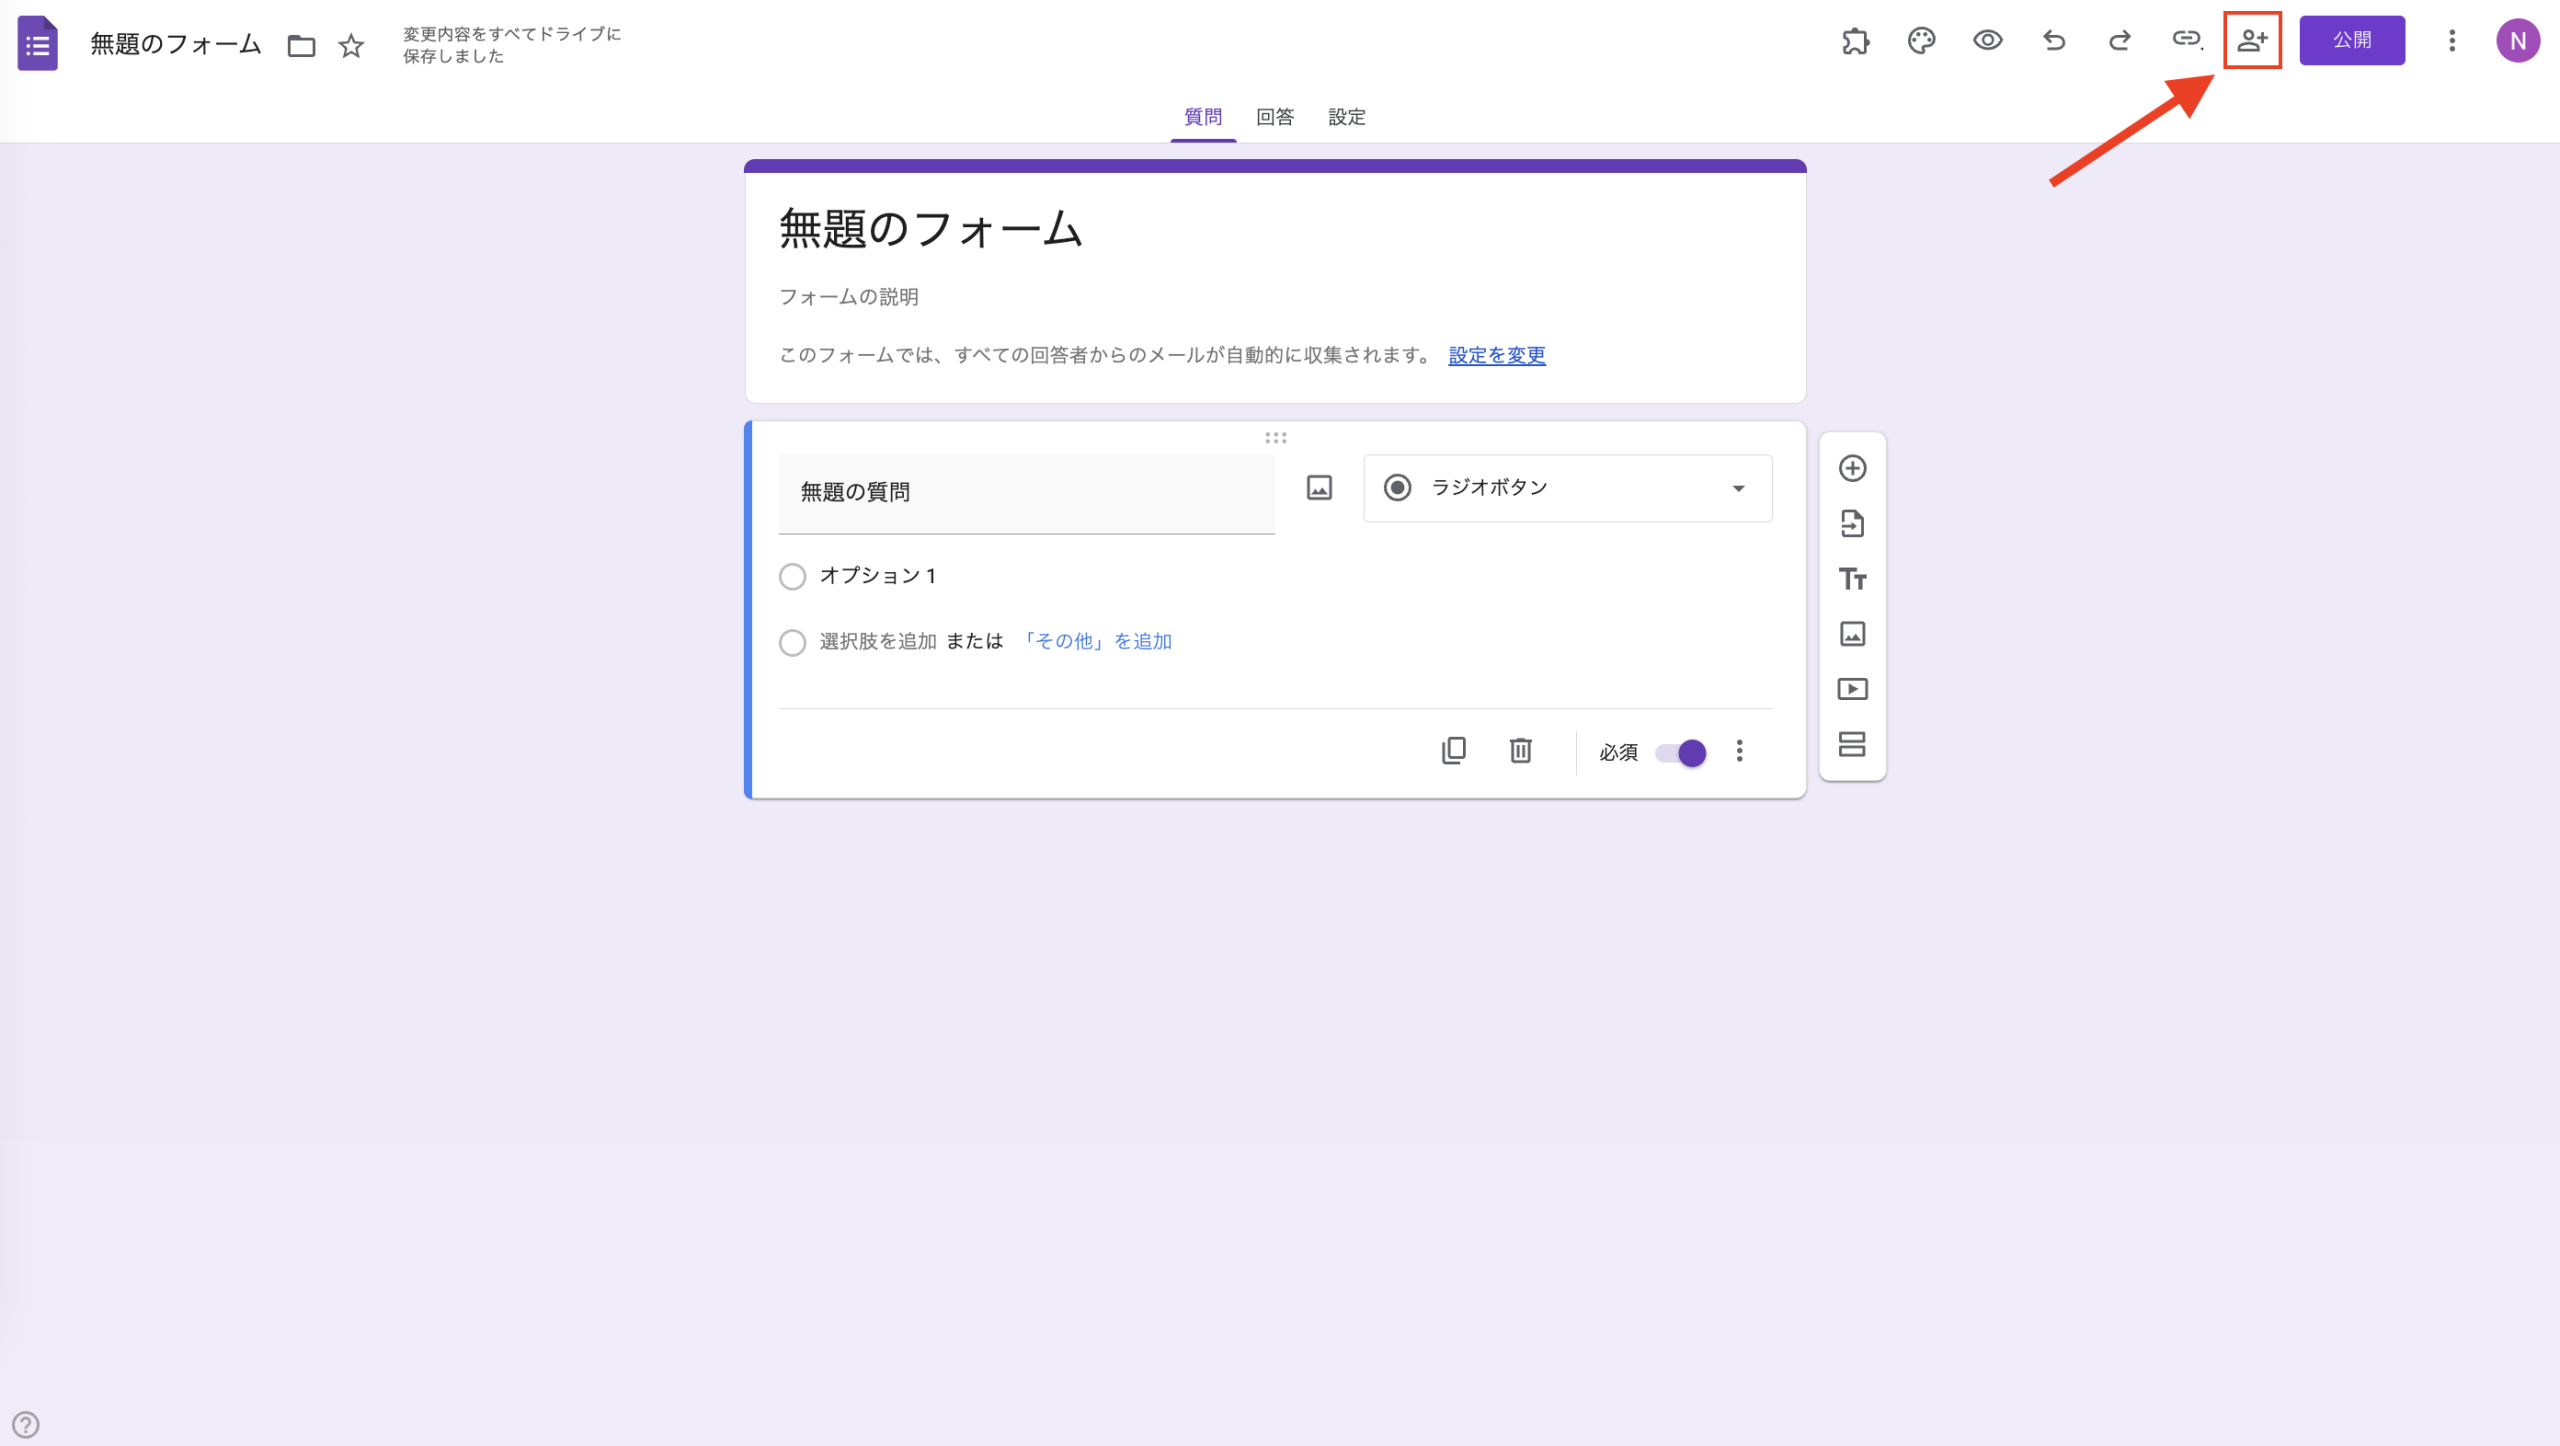Click the 選択肢を追加 radio circle
This screenshot has width=2560, height=1446.
792,642
